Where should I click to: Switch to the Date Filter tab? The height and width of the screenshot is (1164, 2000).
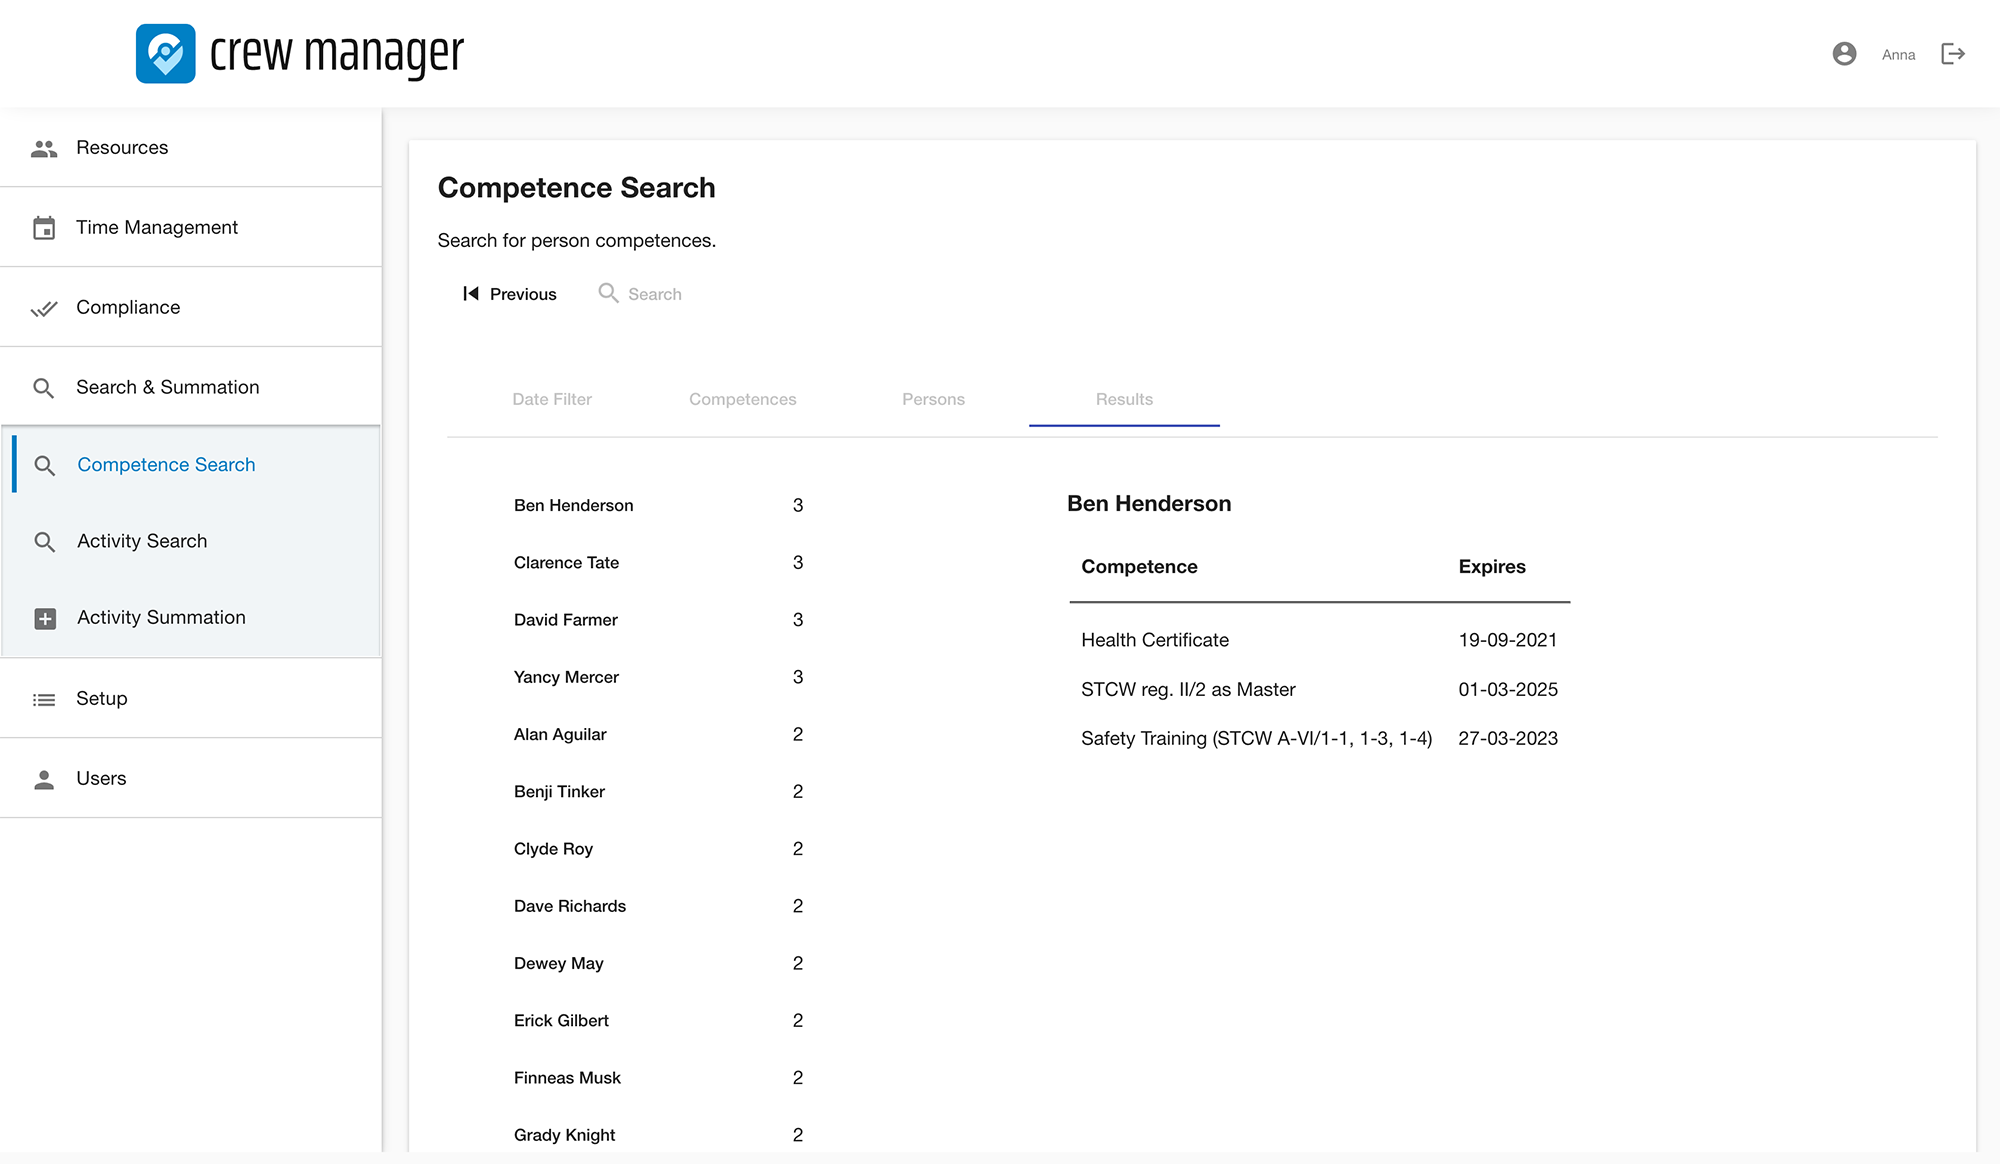552,399
